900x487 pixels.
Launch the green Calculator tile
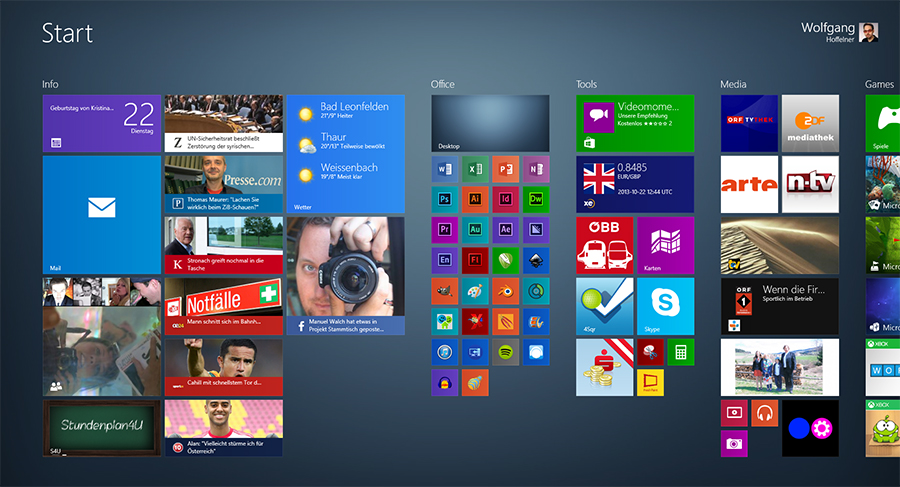click(681, 352)
